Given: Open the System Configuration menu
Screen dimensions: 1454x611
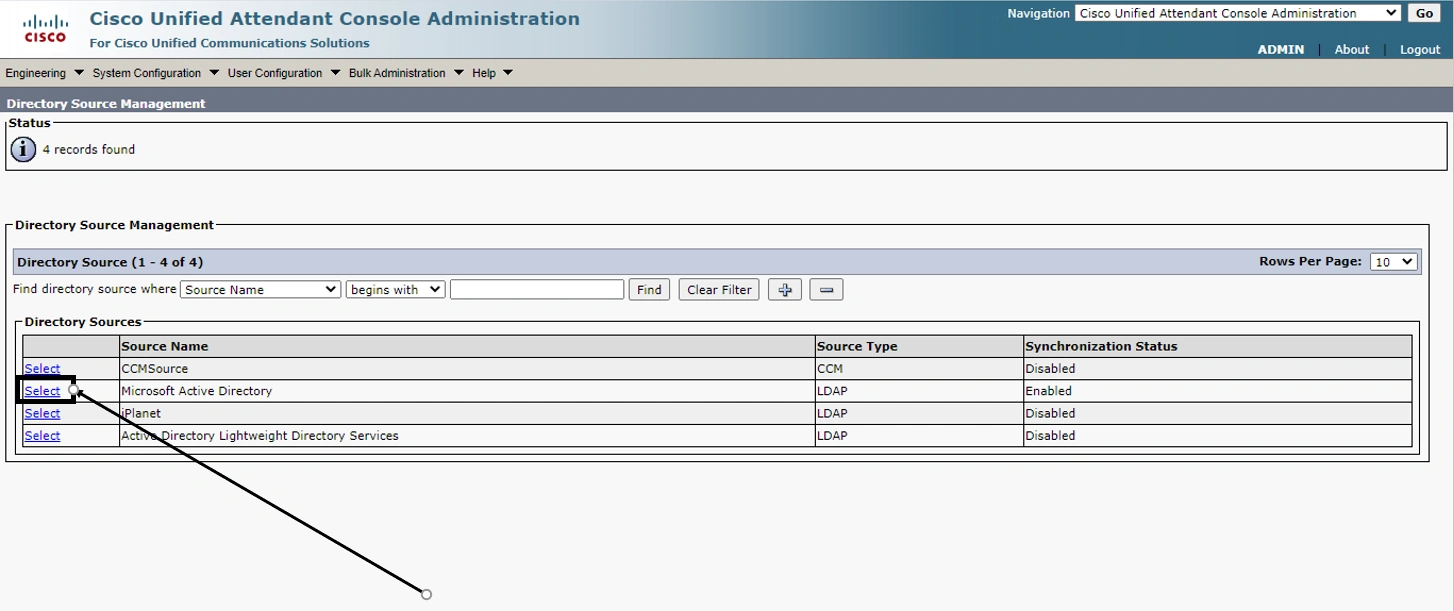Looking at the screenshot, I should coord(155,73).
